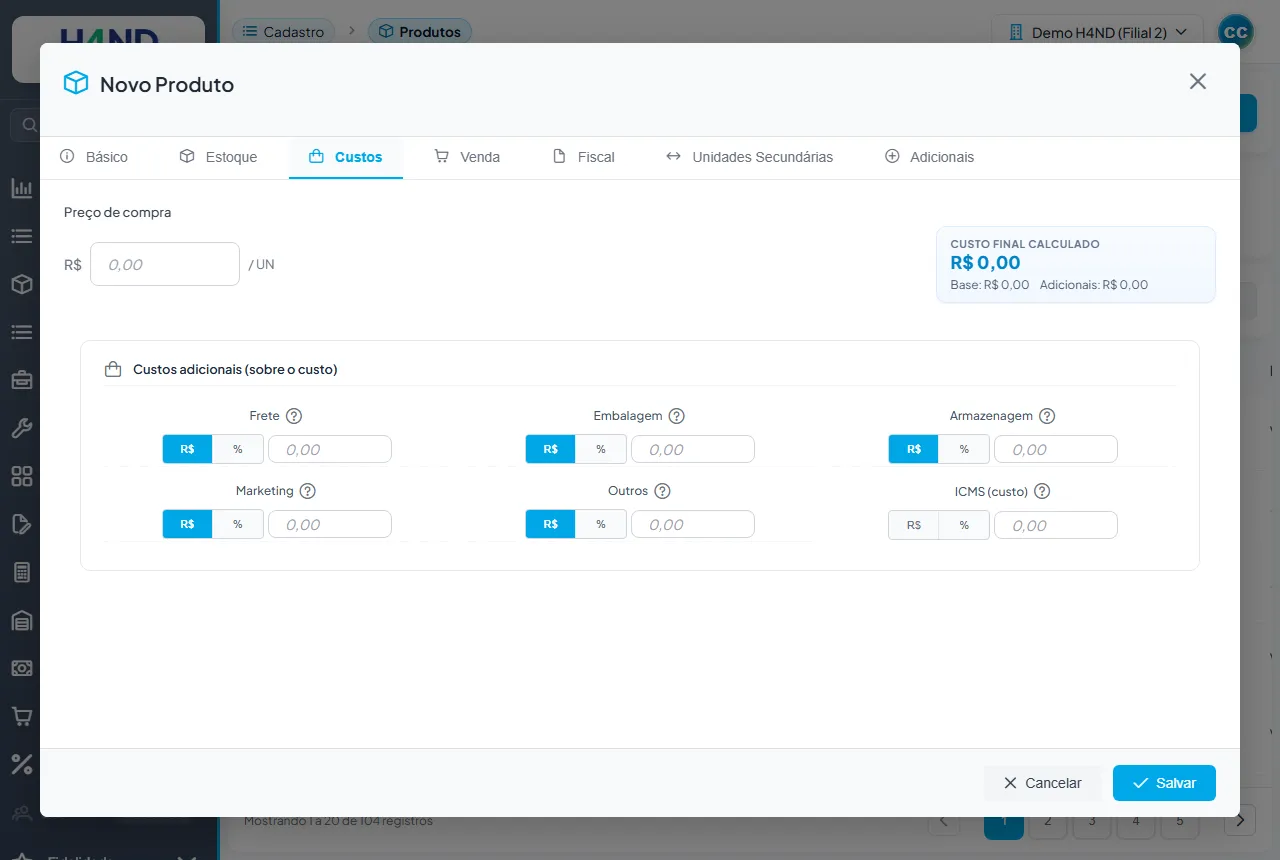Viewport: 1280px width, 860px height.
Task: Click the shopping cart icon in sidebar
Action: (22, 716)
